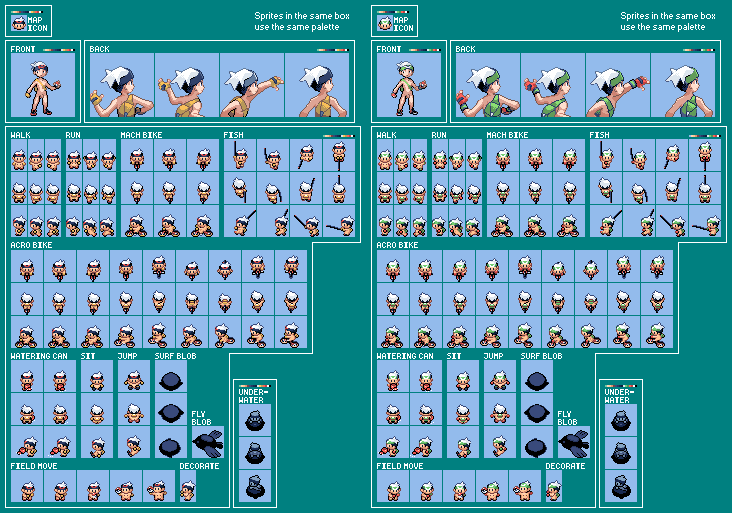Click the "FRONT" label in orange-outfit sheet
The image size is (732, 513).
point(23,49)
